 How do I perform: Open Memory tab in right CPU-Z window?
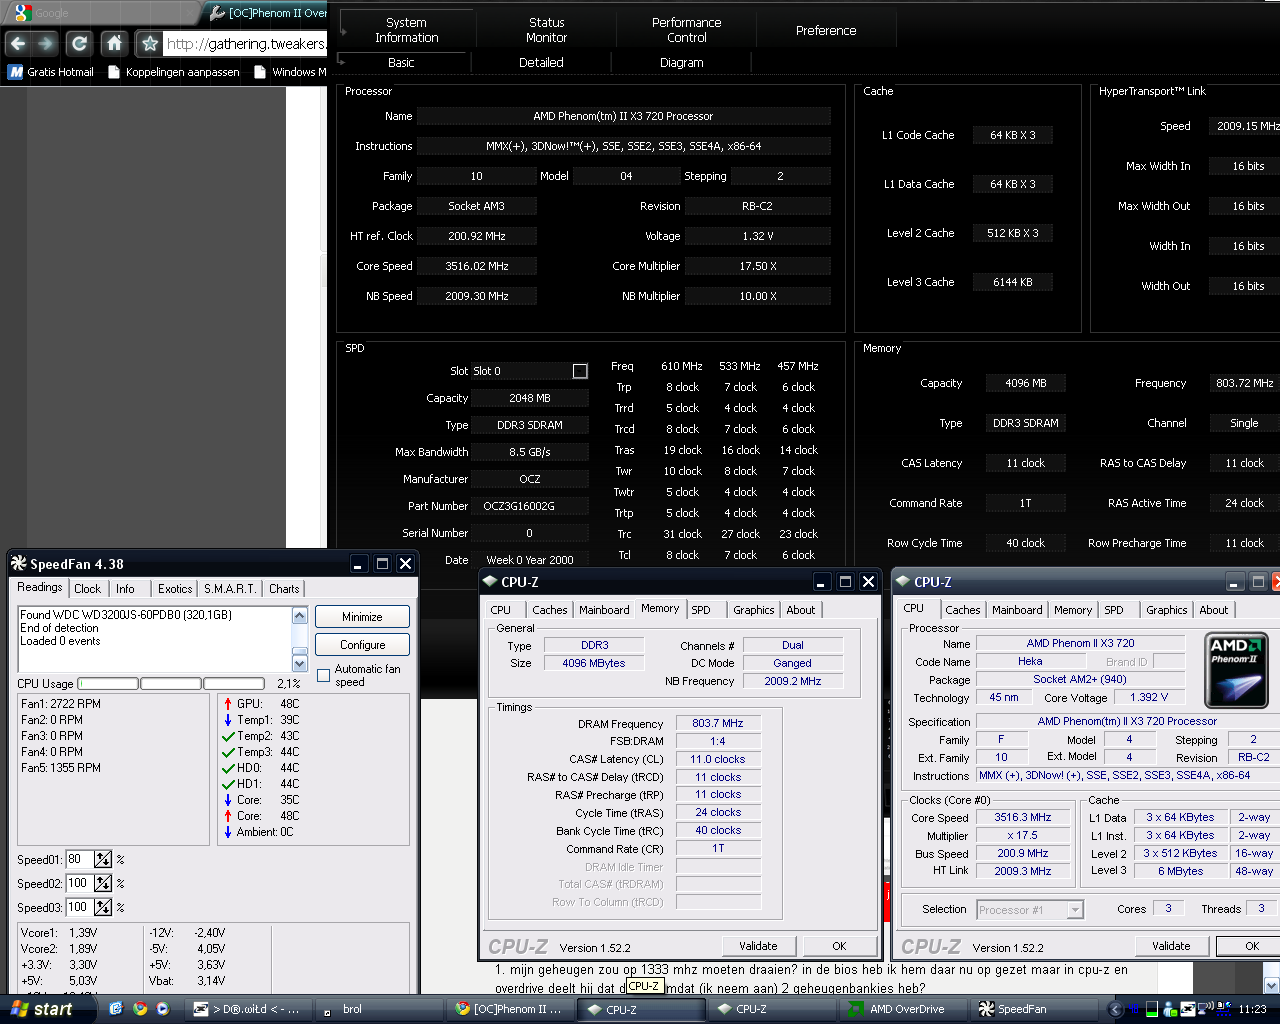click(x=1073, y=610)
